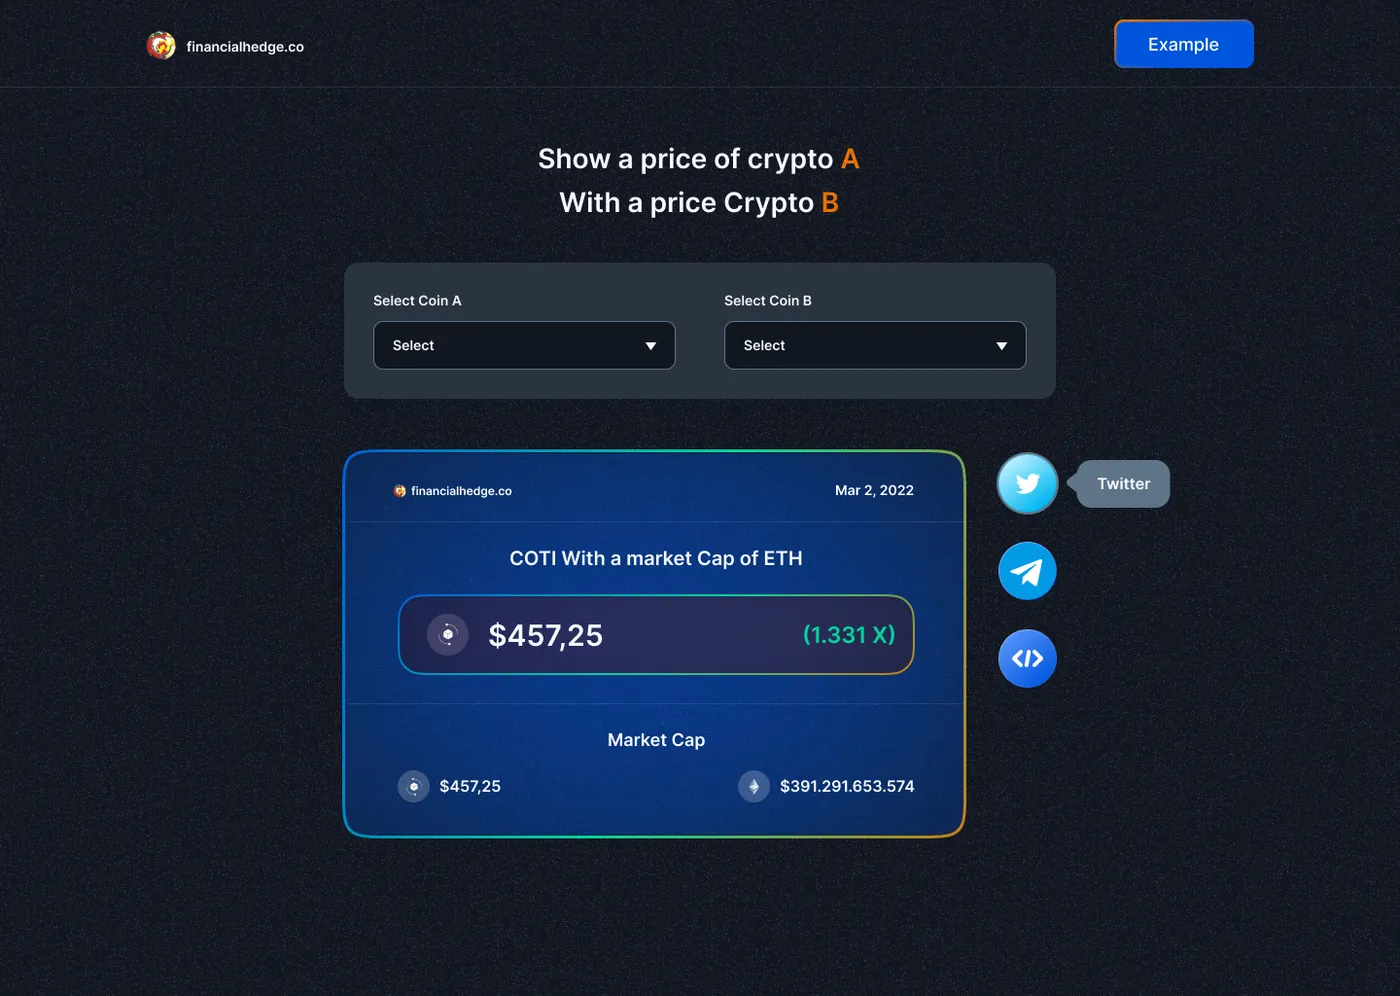Click the $391.291.653.574 market cap value

click(847, 786)
